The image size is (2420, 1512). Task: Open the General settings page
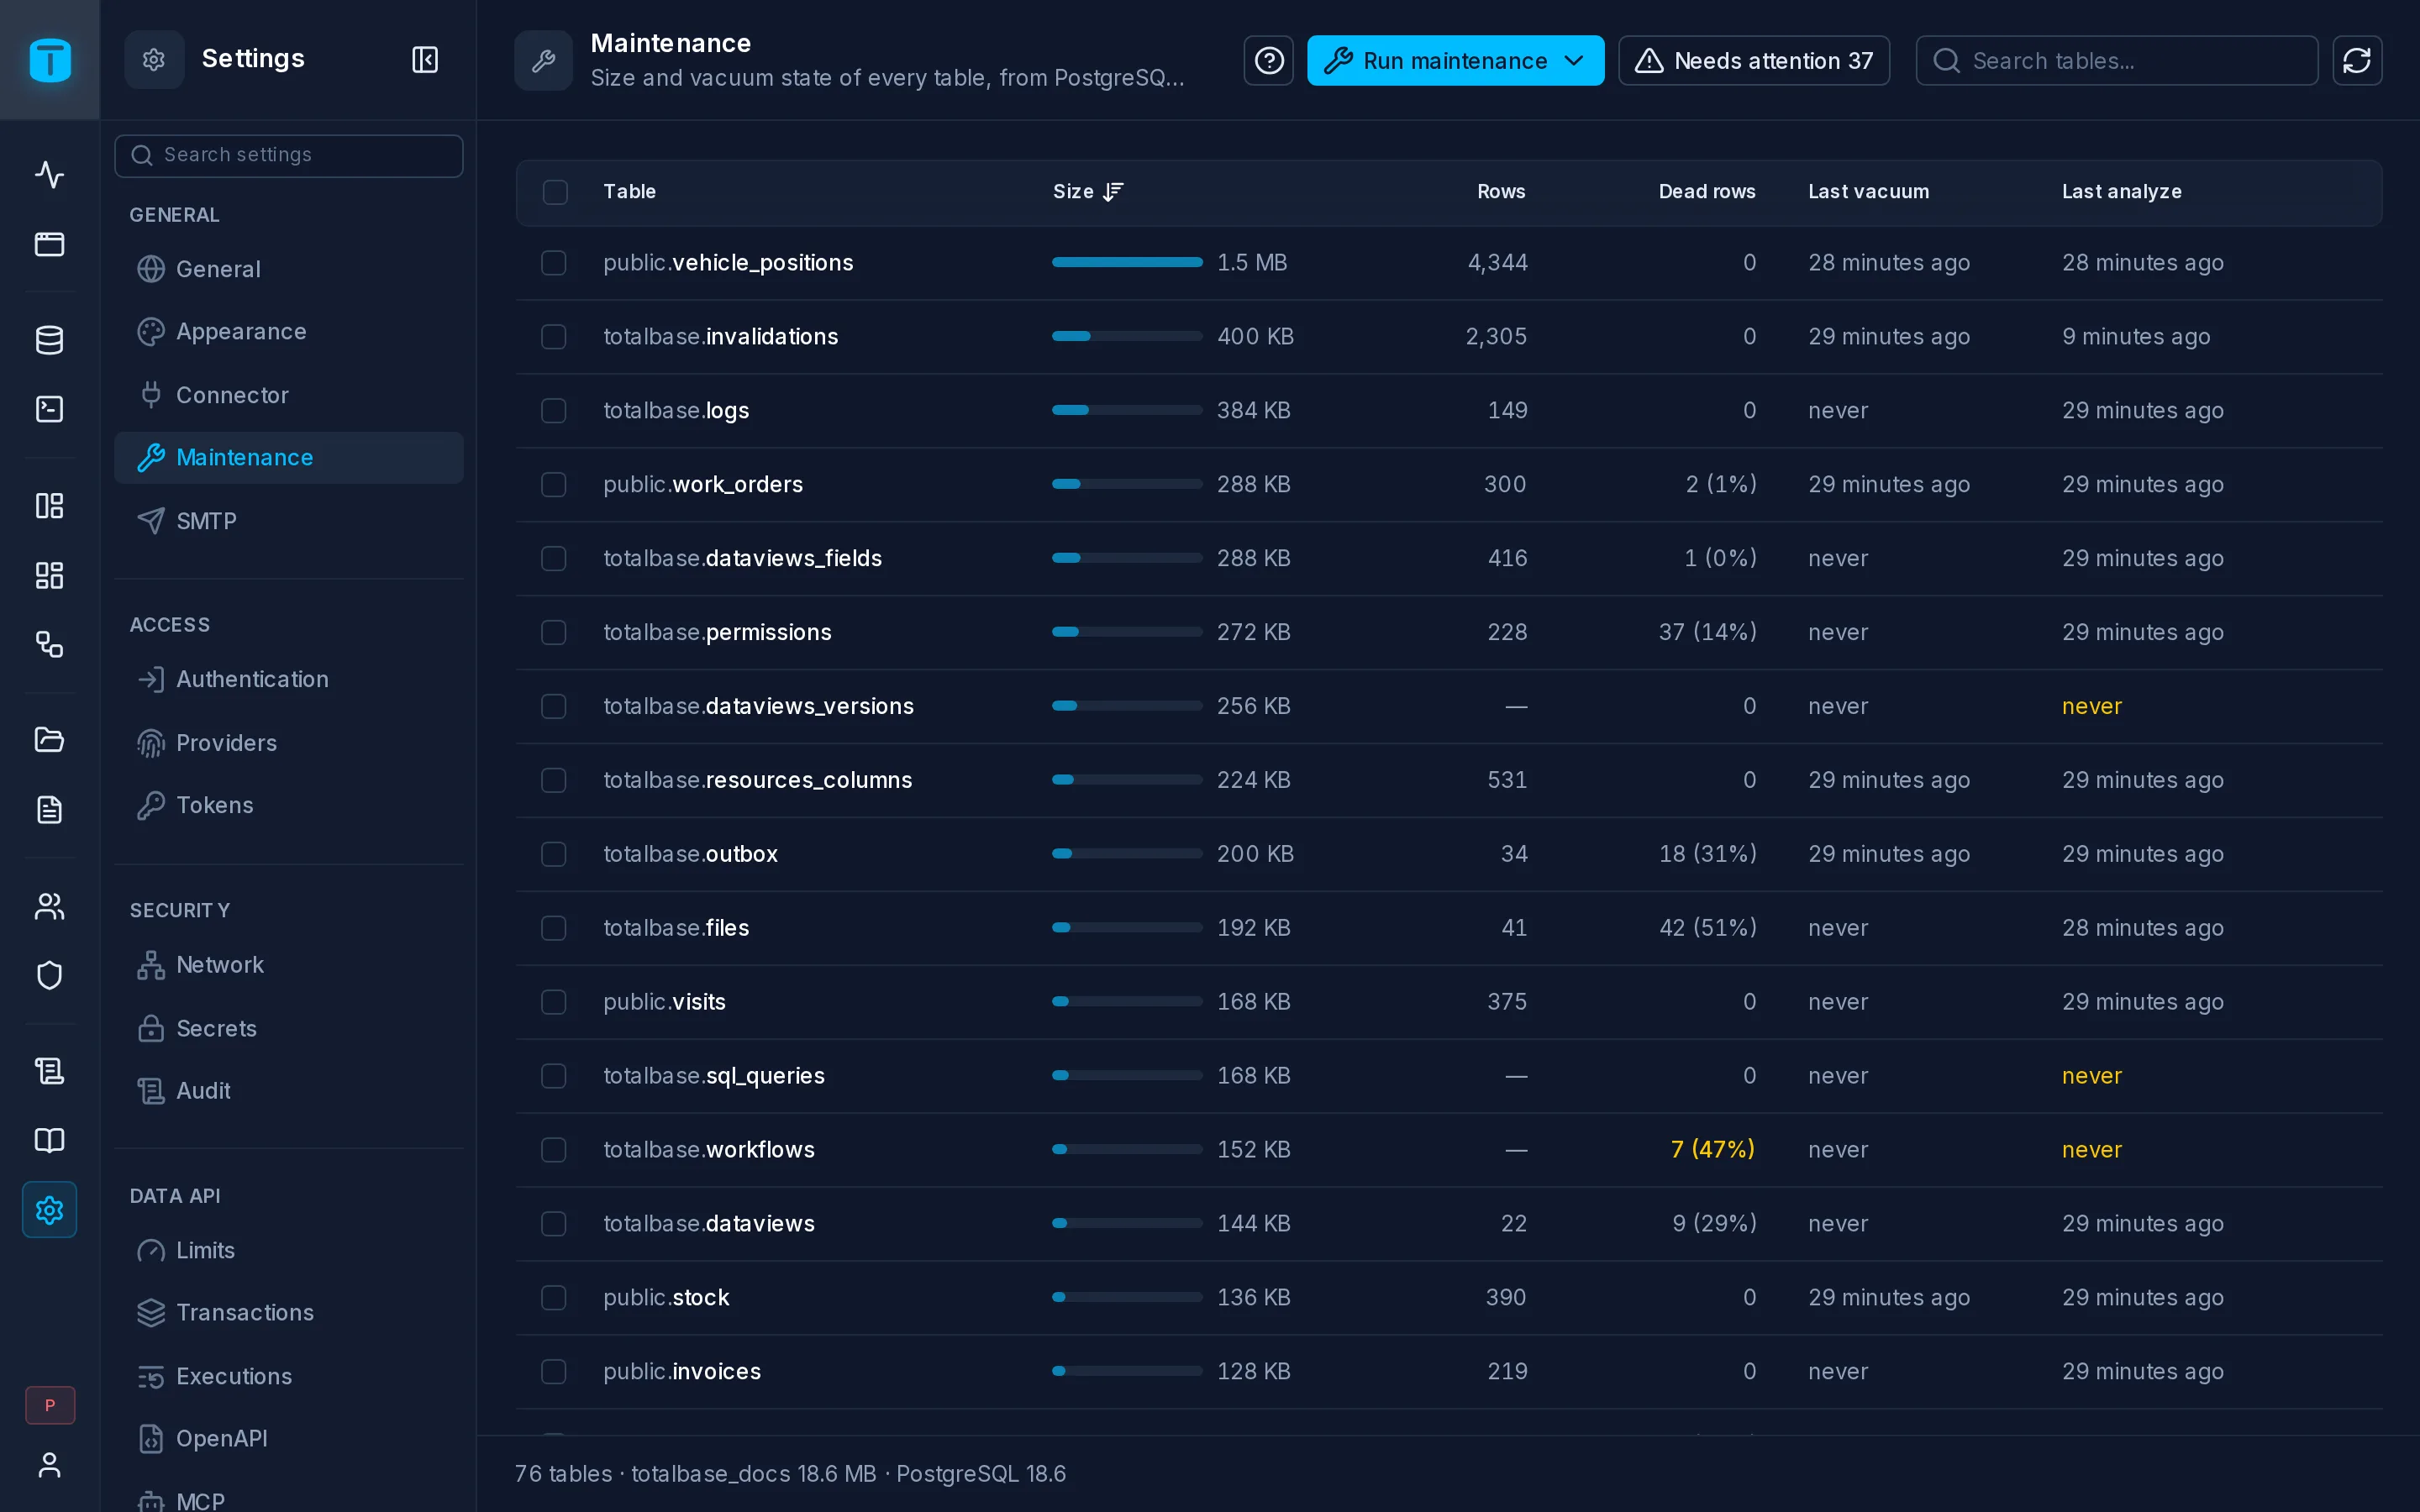(x=289, y=269)
